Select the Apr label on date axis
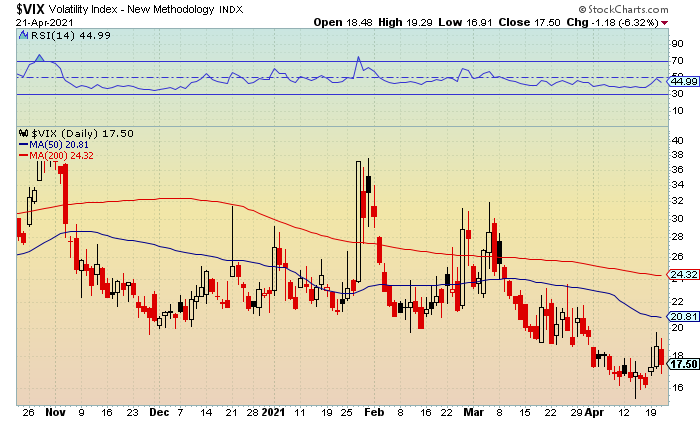The height and width of the screenshot is (421, 700). [x=594, y=412]
